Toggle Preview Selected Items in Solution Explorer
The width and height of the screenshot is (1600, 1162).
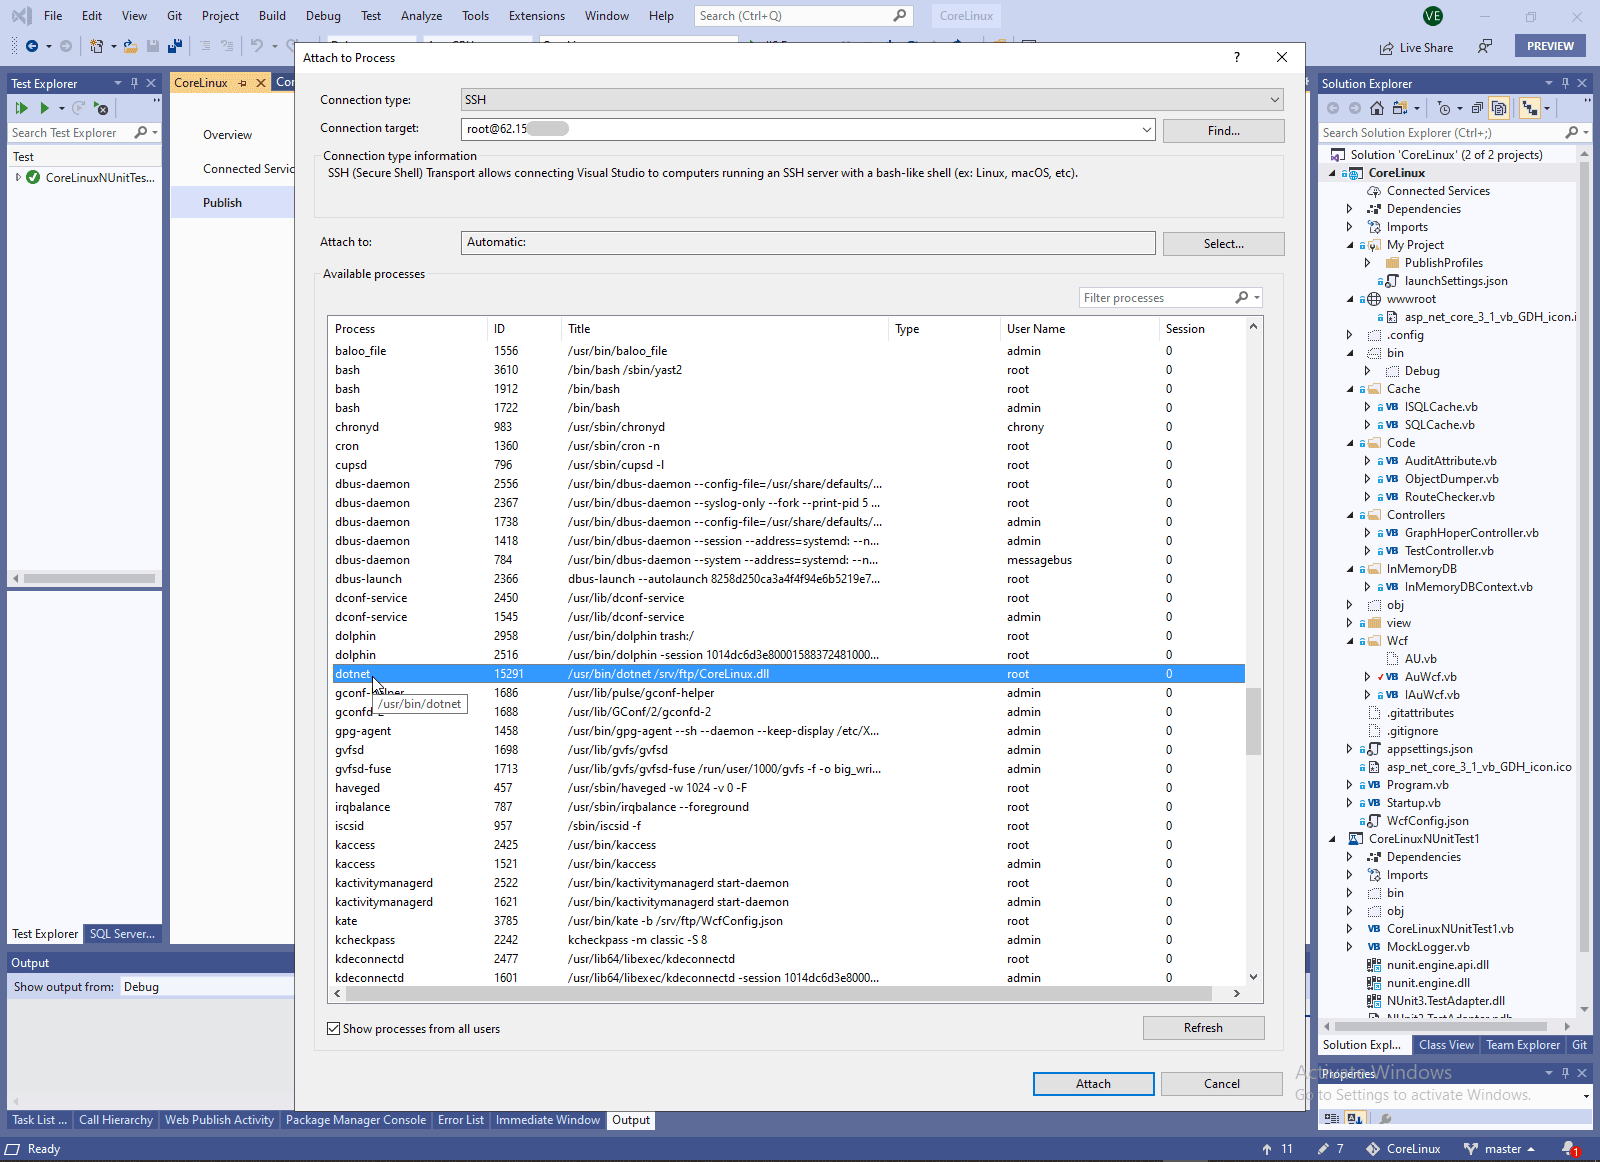(1529, 108)
